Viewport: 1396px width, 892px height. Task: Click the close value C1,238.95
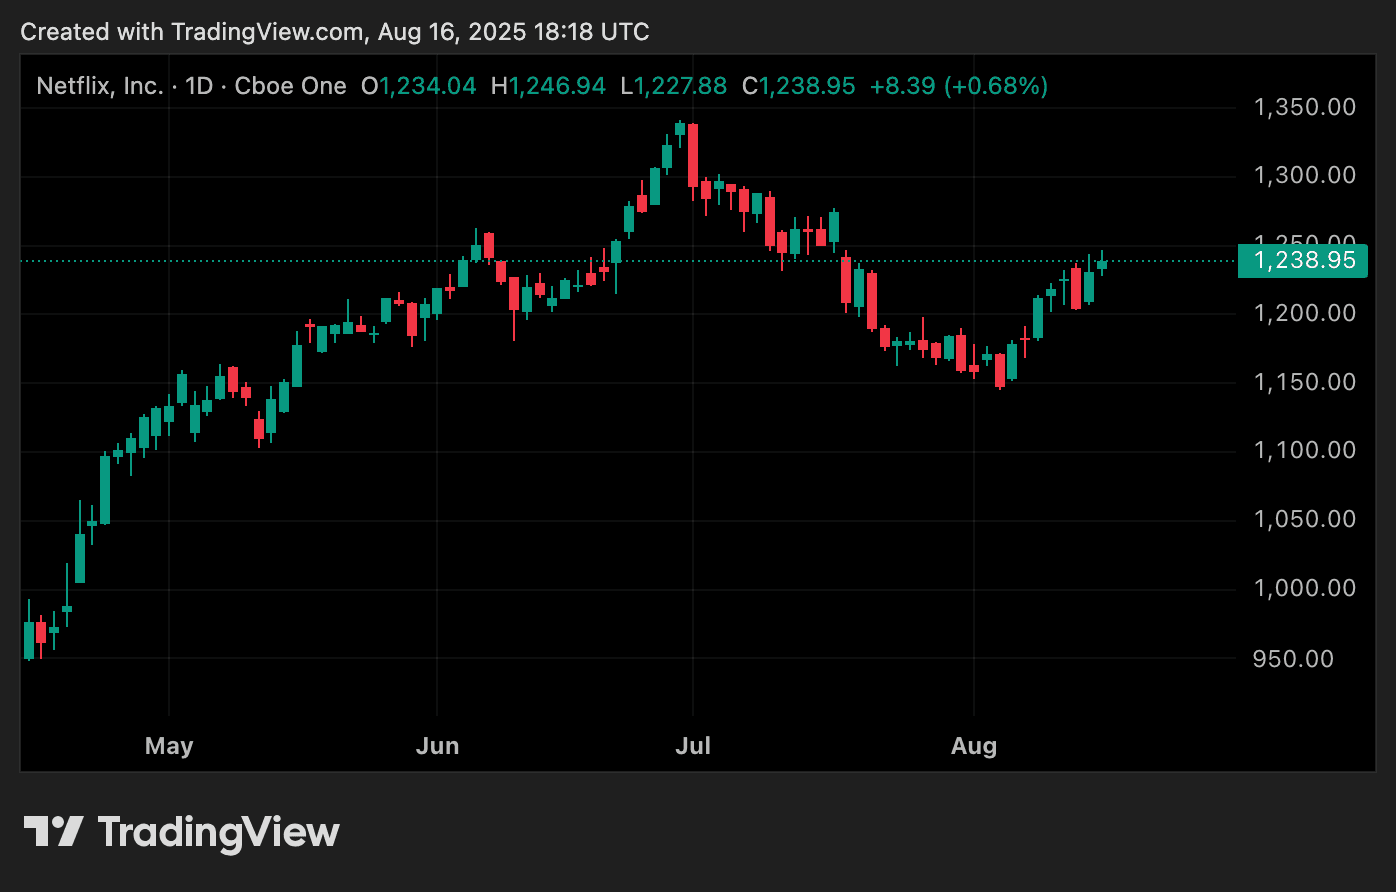[798, 86]
